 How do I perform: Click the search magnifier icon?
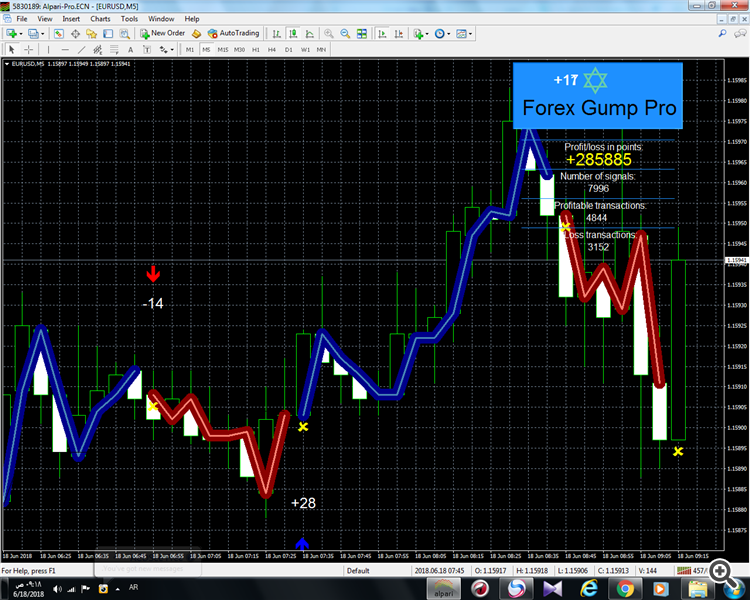[722, 33]
